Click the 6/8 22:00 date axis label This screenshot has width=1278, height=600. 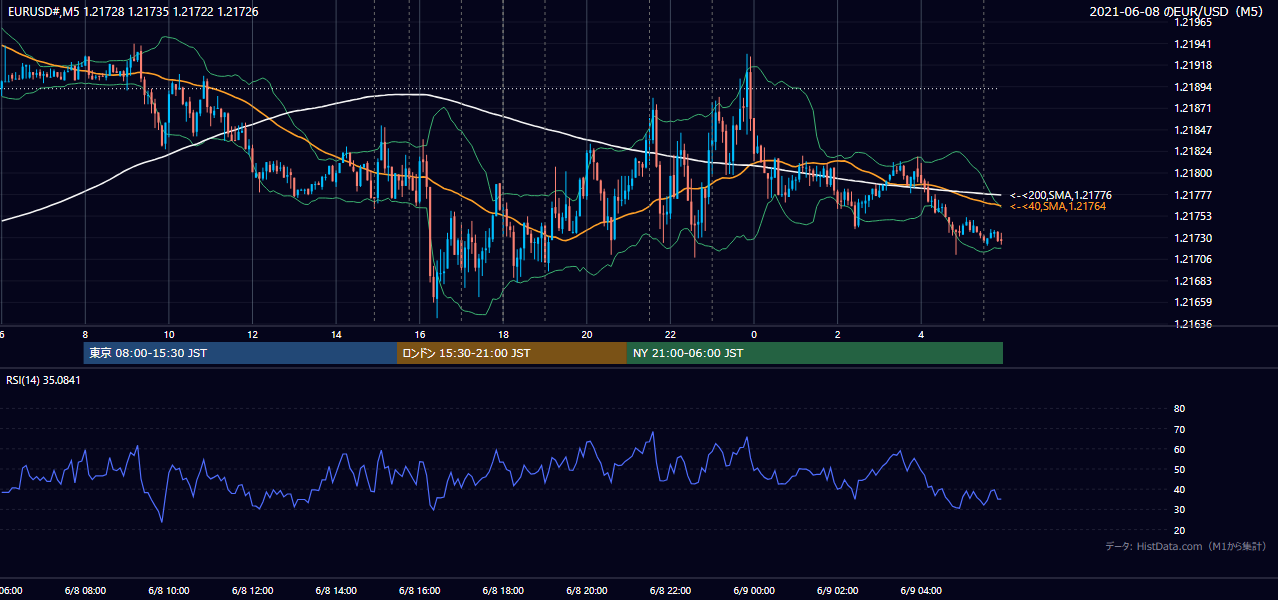[x=670, y=591]
